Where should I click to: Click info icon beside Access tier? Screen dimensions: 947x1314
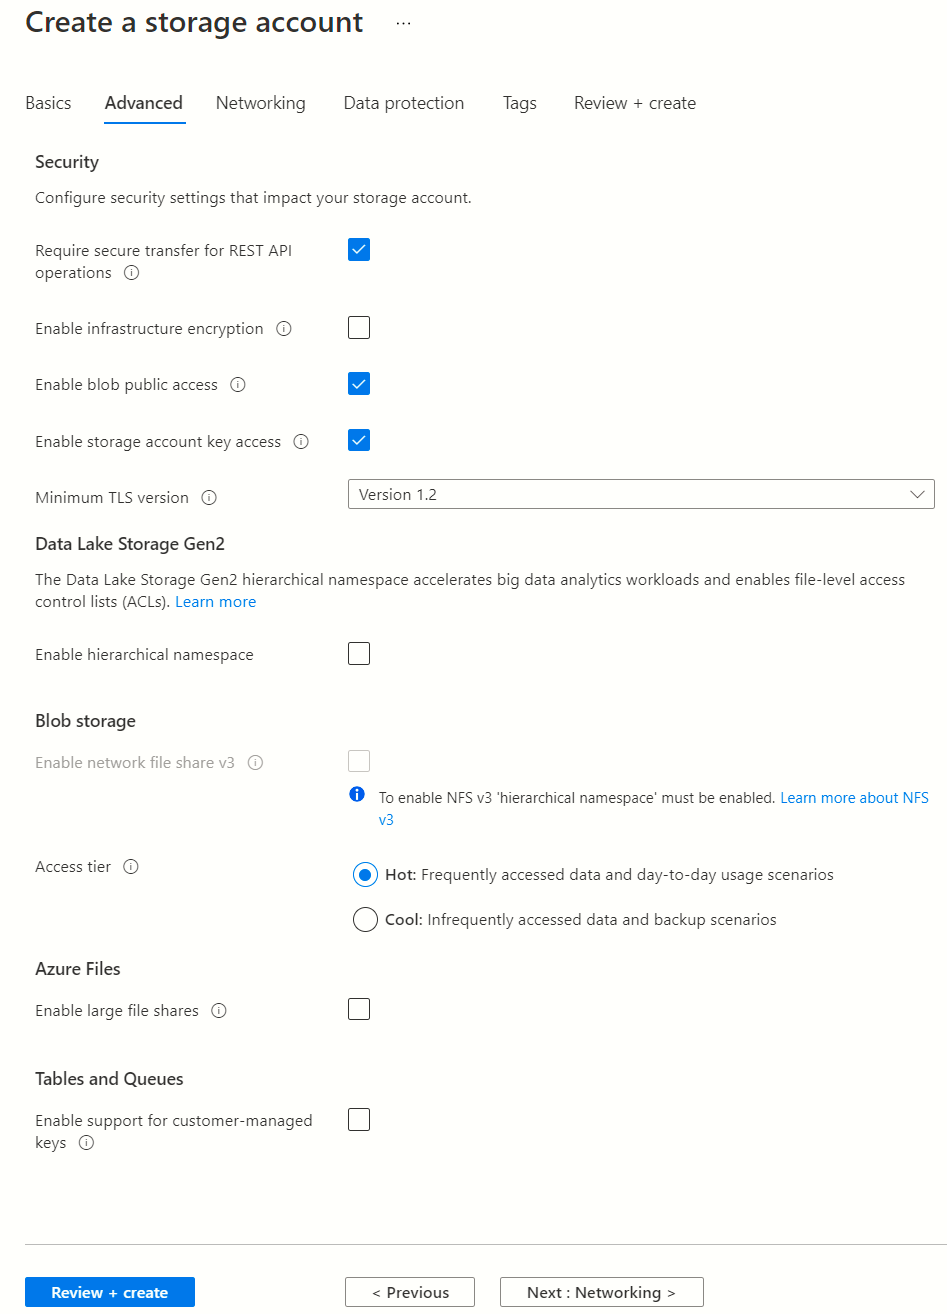[x=131, y=867]
